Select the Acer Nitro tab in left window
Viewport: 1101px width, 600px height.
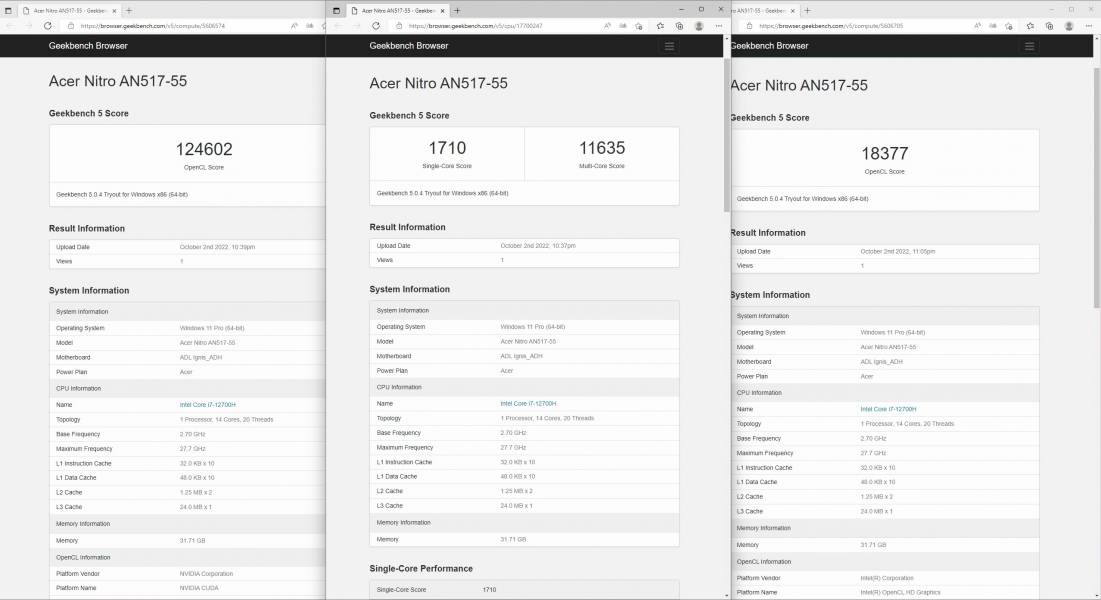point(70,11)
